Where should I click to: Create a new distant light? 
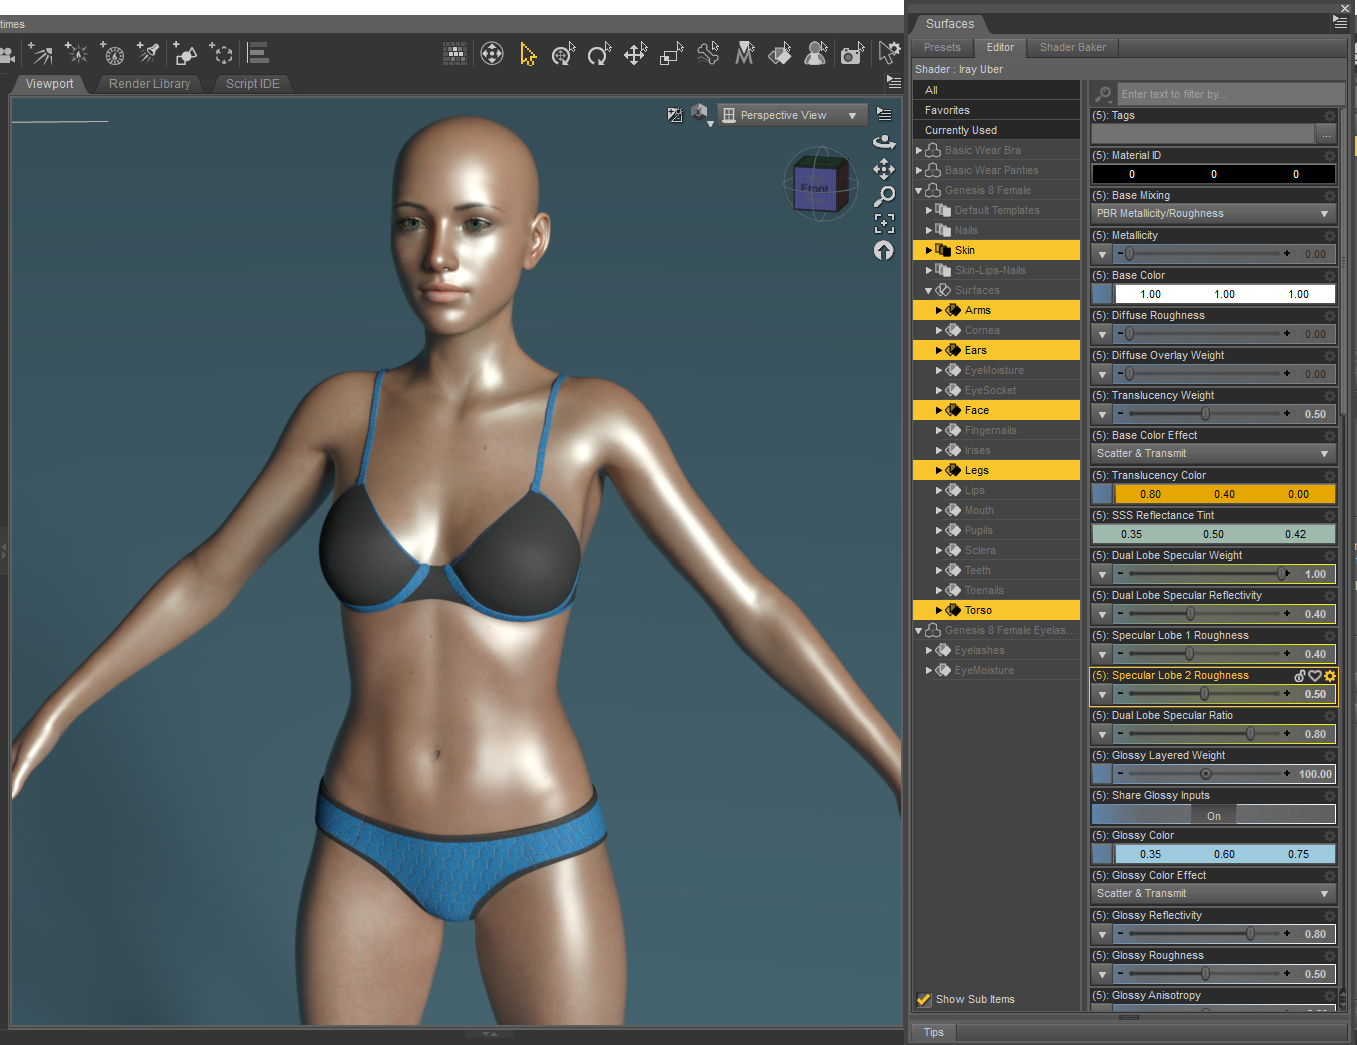click(41, 53)
